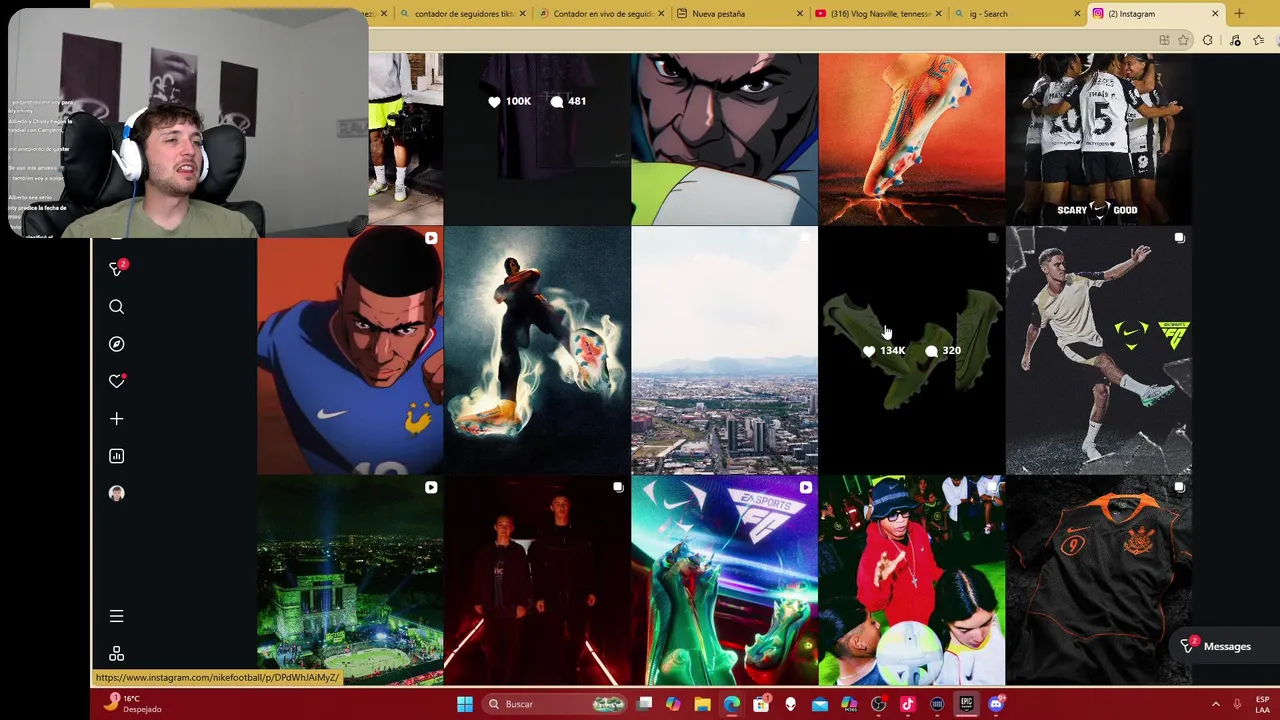Open Alienware app from the taskbar

pos(790,704)
